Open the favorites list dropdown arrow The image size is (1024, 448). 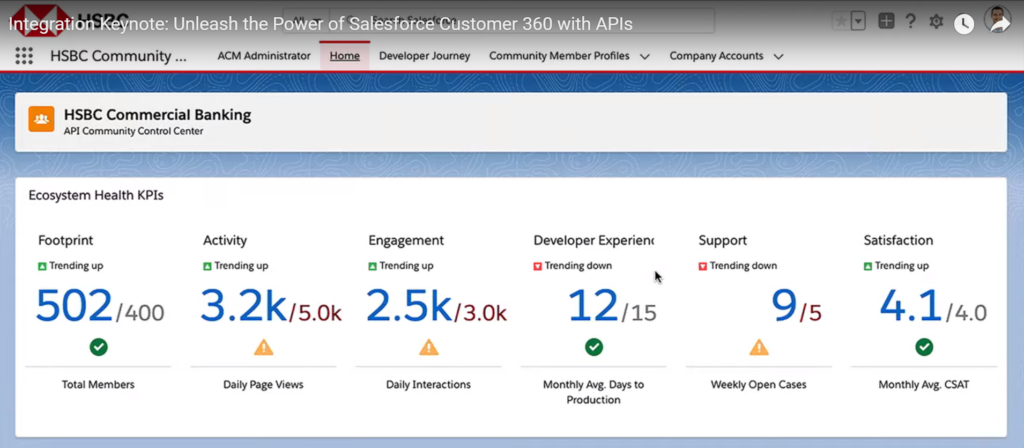[858, 22]
